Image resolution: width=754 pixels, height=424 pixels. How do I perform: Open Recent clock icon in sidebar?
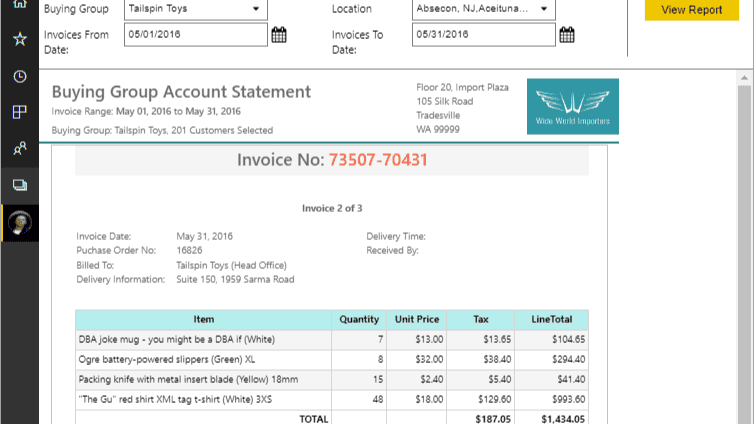point(19,76)
